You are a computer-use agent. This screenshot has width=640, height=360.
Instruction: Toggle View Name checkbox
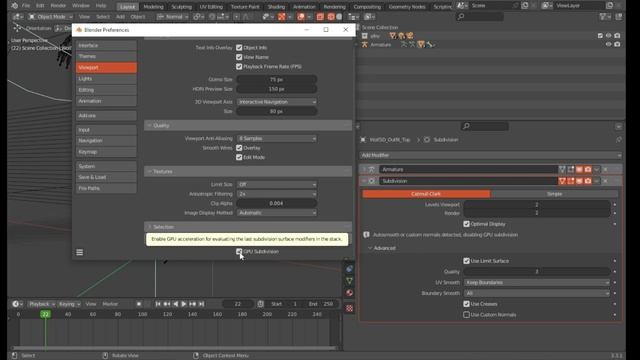click(239, 57)
